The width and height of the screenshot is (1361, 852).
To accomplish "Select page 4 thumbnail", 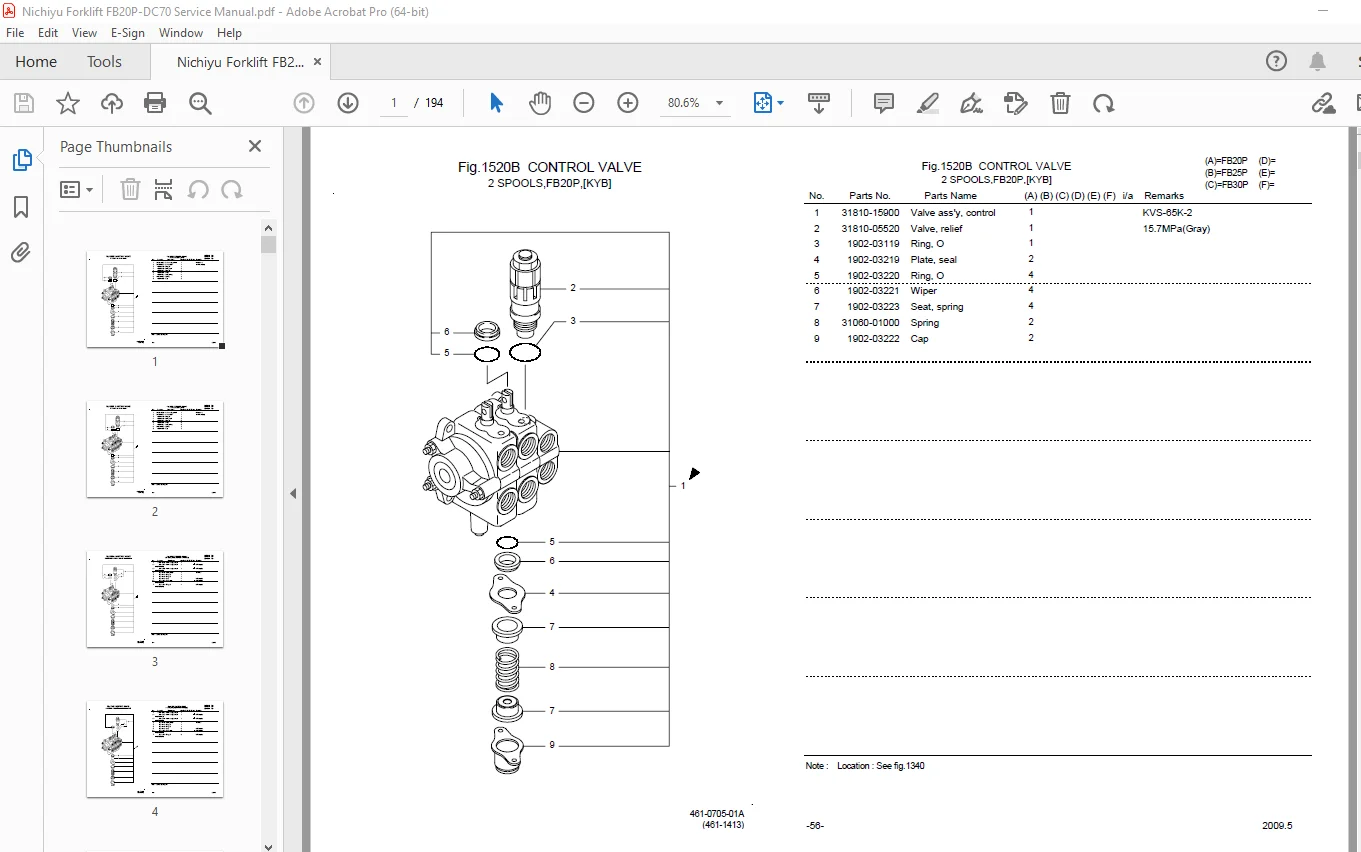I will tap(155, 749).
